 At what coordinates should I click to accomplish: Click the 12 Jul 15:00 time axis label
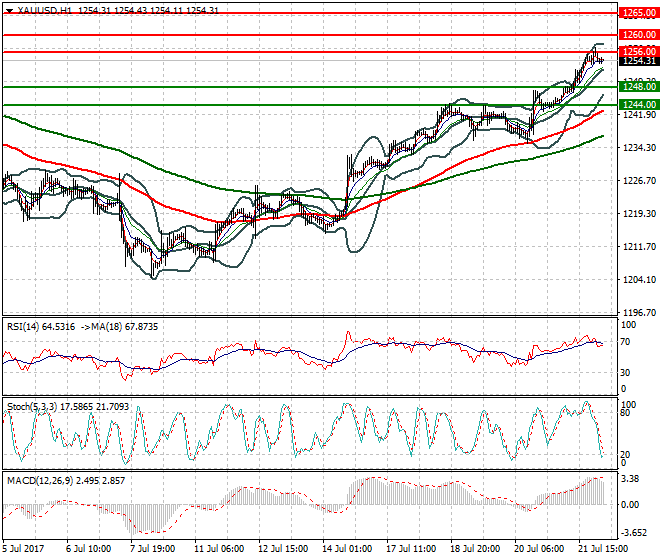[283, 549]
